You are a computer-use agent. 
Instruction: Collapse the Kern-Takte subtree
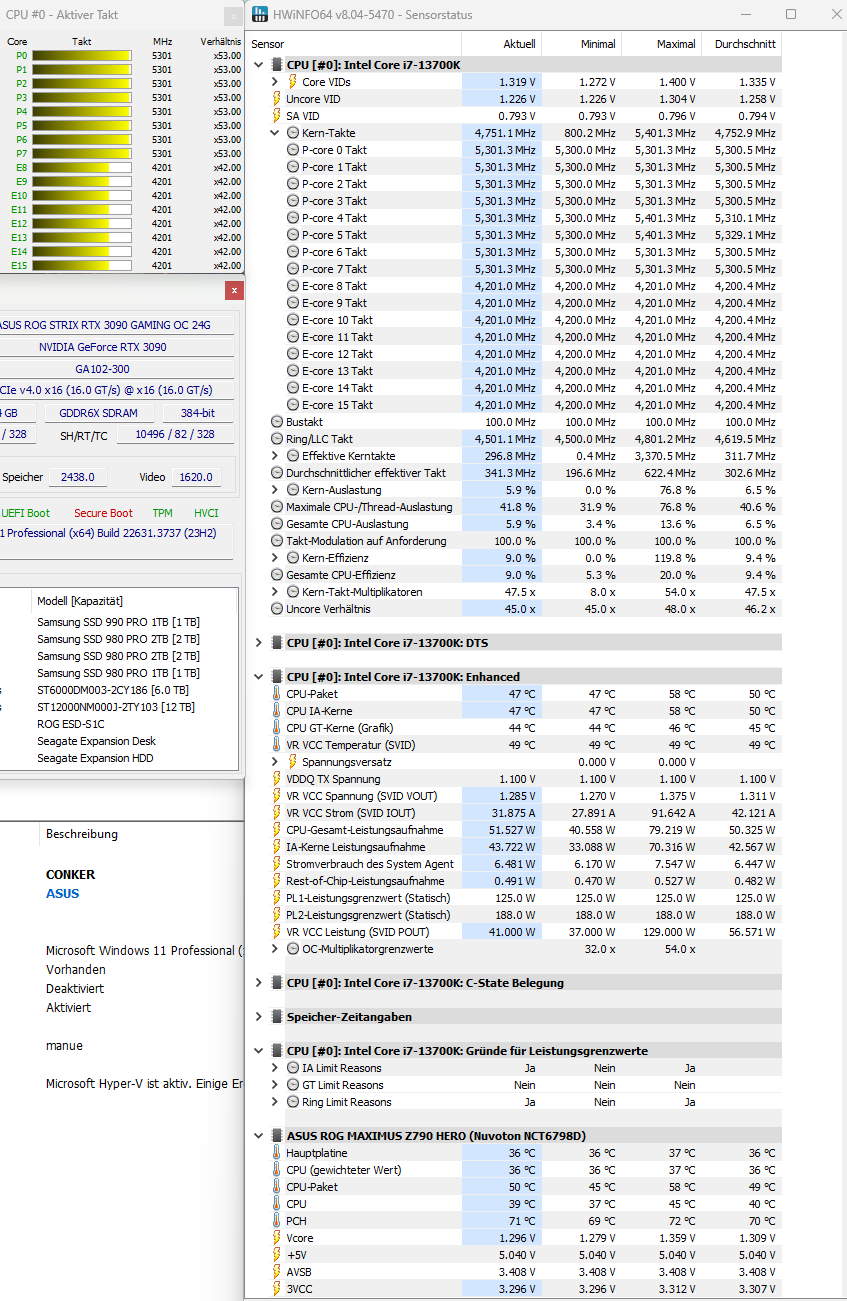point(275,133)
